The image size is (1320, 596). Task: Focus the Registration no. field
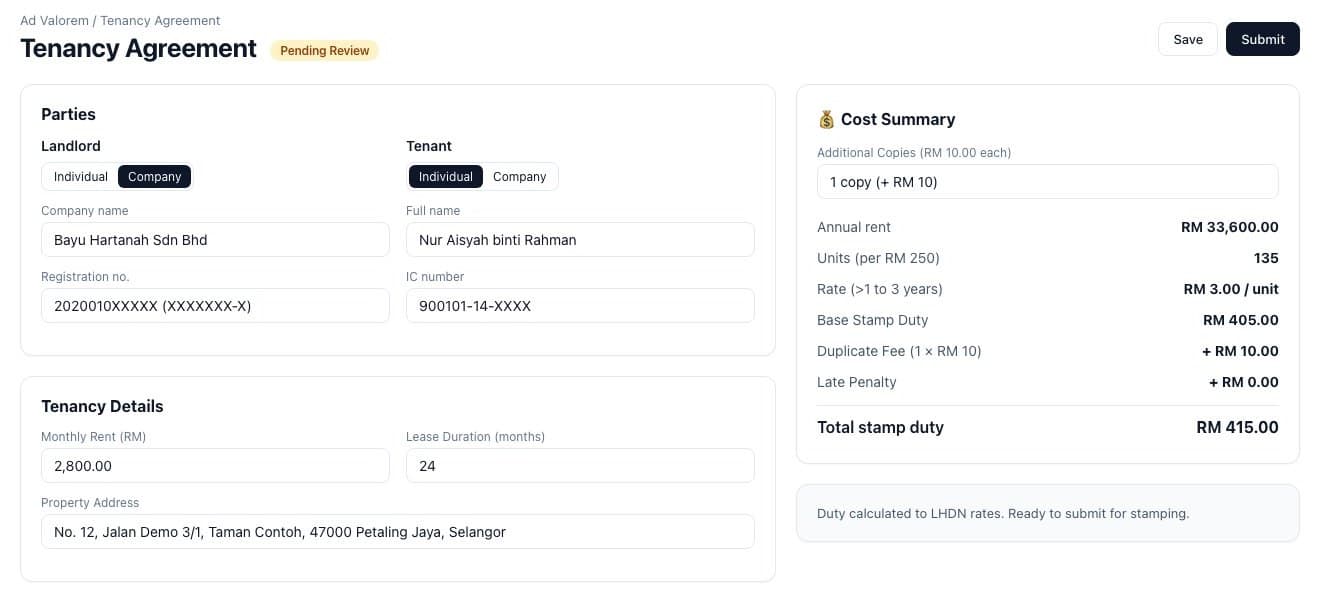coord(215,306)
